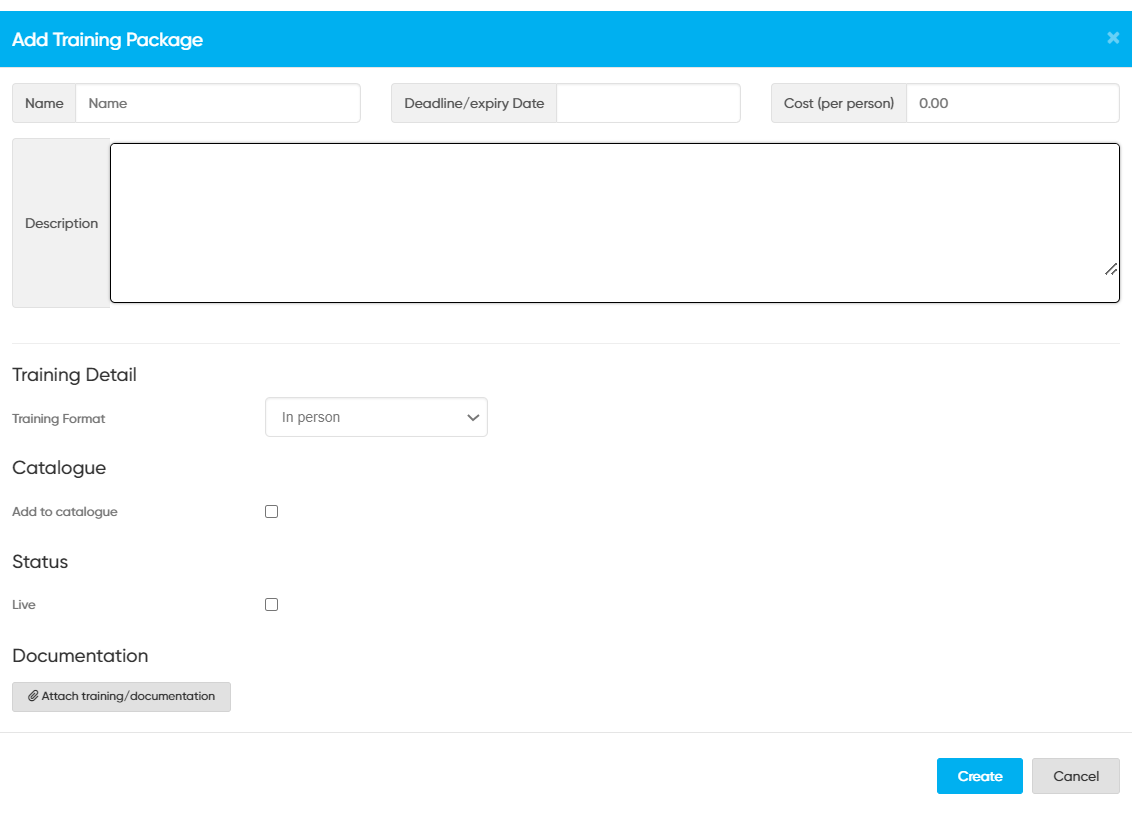The width and height of the screenshot is (1132, 836).
Task: Click the Training Detail section heading
Action: point(73,374)
